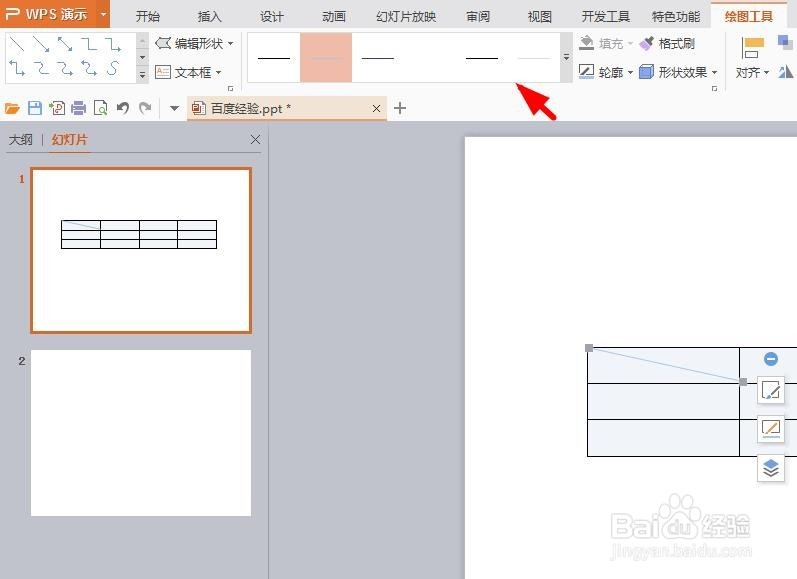This screenshot has height=579, width=797.
Task: Open print preview icon
Action: click(101, 108)
